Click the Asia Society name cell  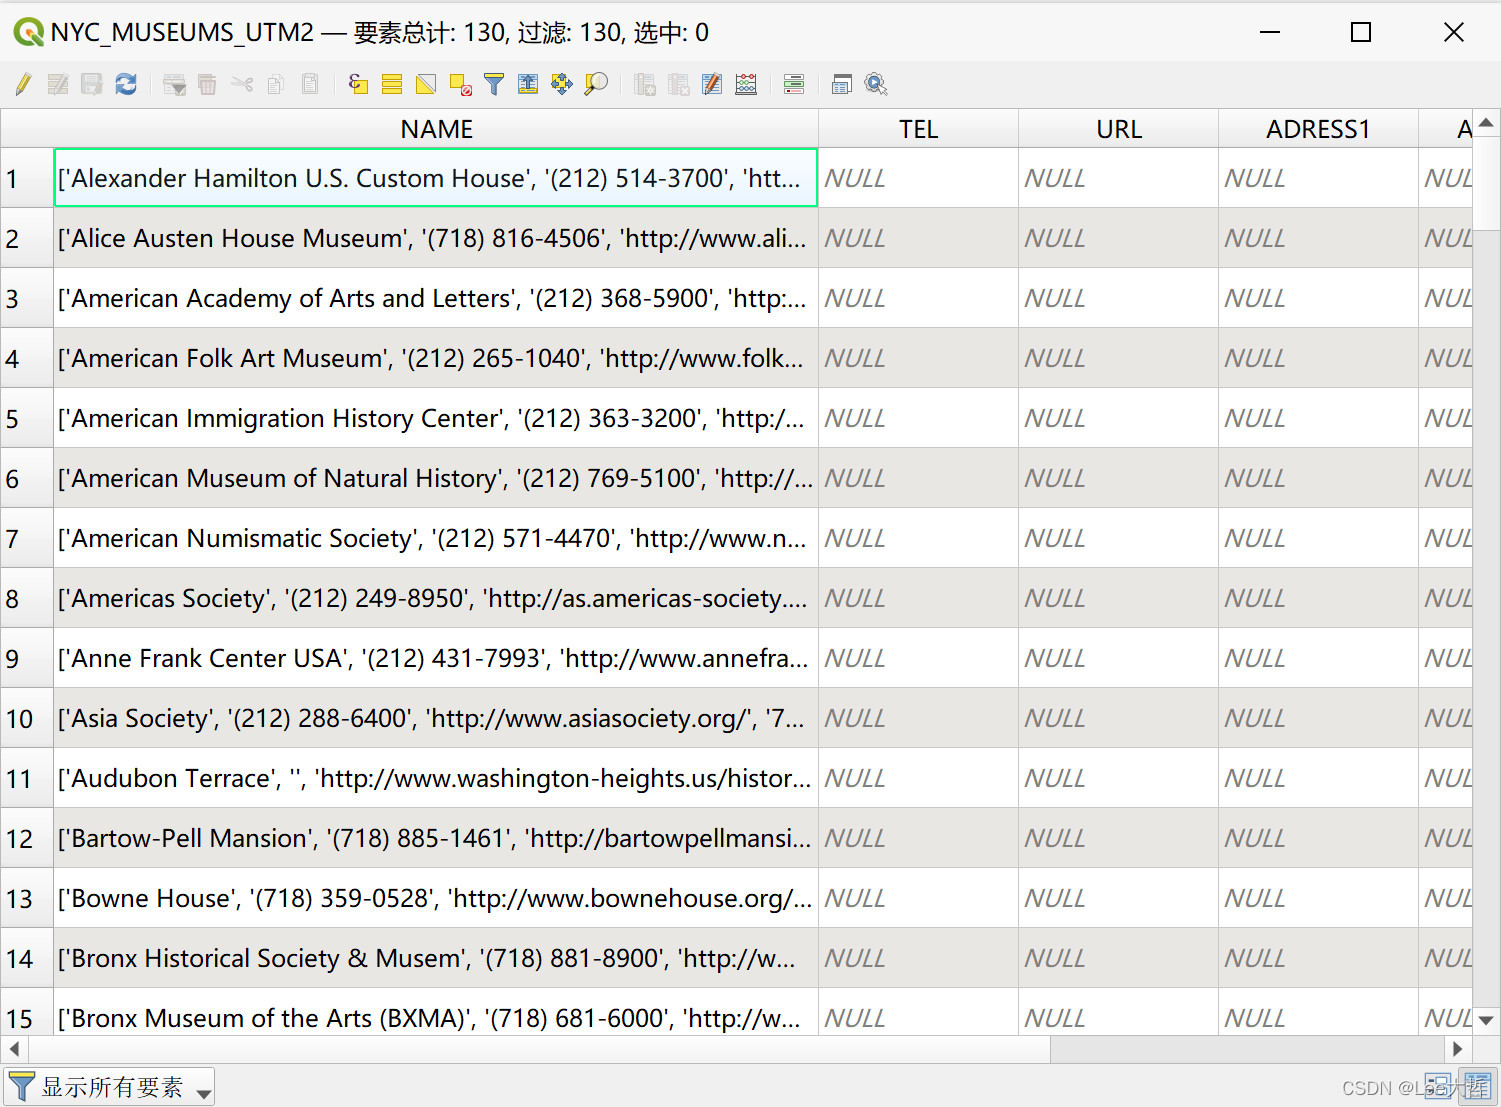pyautogui.click(x=436, y=718)
